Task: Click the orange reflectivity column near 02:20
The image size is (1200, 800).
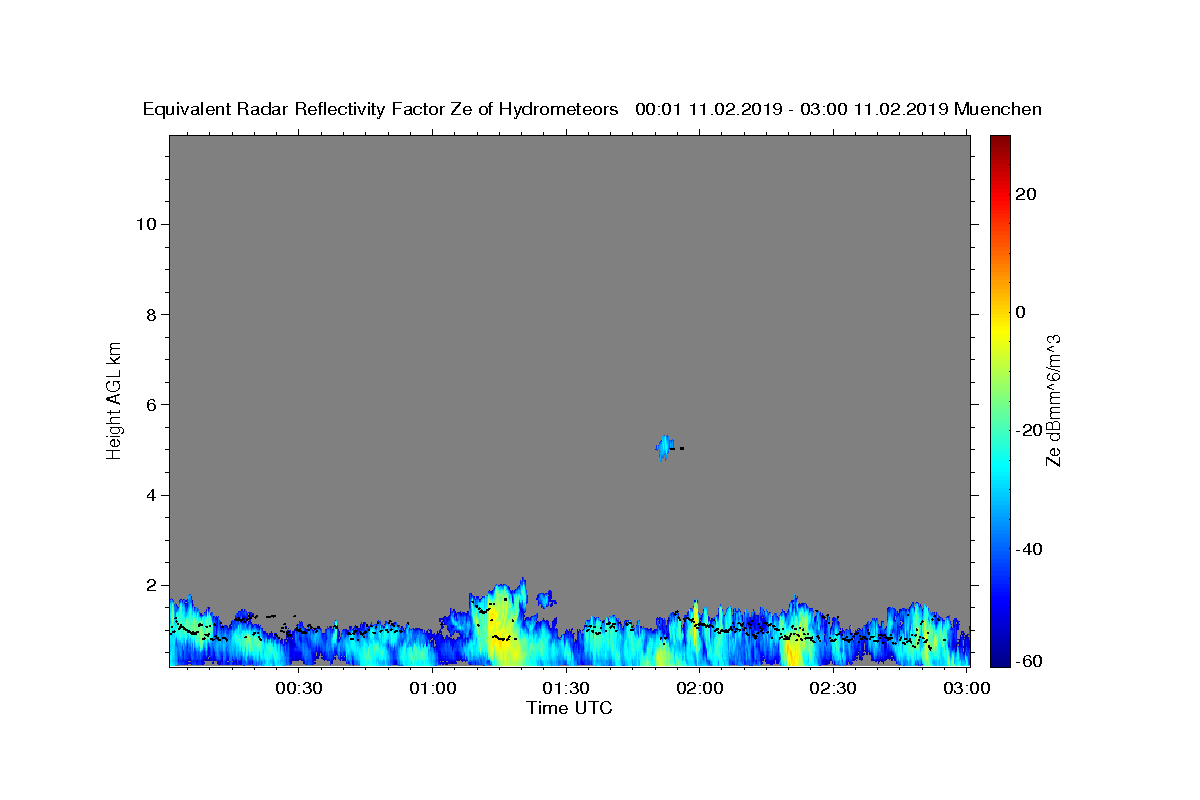Action: pos(794,652)
